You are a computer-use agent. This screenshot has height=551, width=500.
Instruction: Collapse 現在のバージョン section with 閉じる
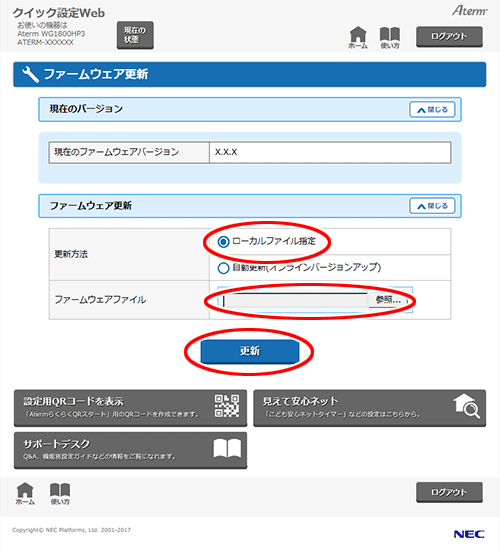tap(432, 110)
